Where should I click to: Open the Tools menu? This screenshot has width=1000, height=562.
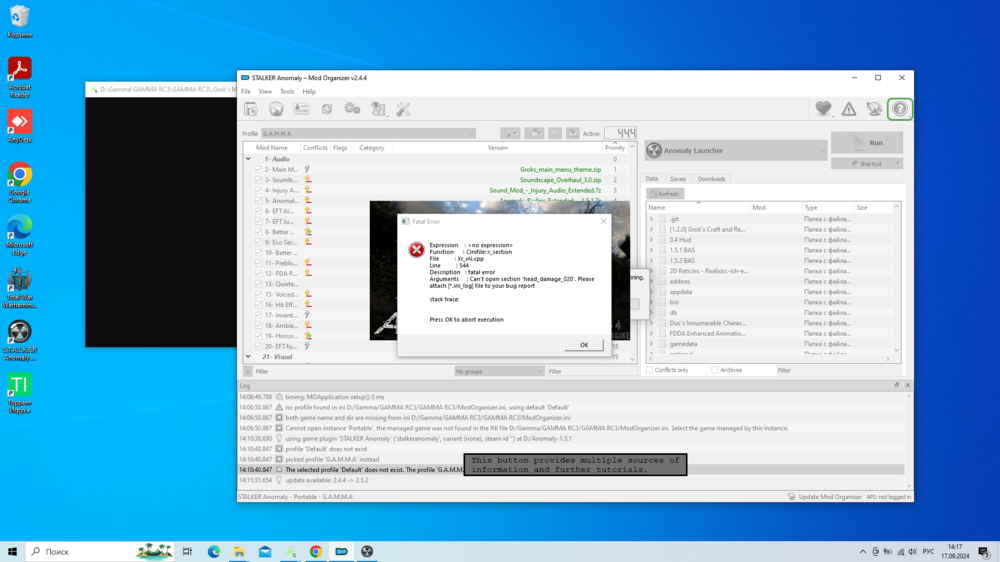pos(287,91)
